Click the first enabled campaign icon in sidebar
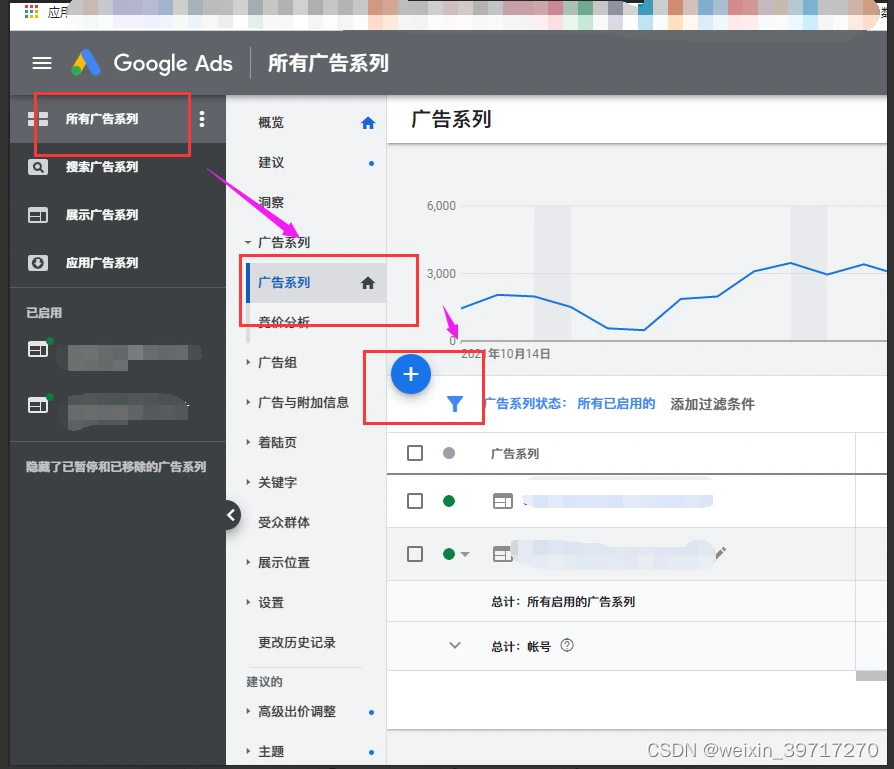894x769 pixels. (39, 349)
